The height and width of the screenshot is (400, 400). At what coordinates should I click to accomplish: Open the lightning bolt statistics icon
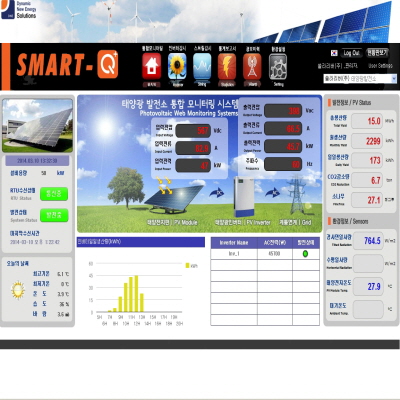(x=227, y=66)
